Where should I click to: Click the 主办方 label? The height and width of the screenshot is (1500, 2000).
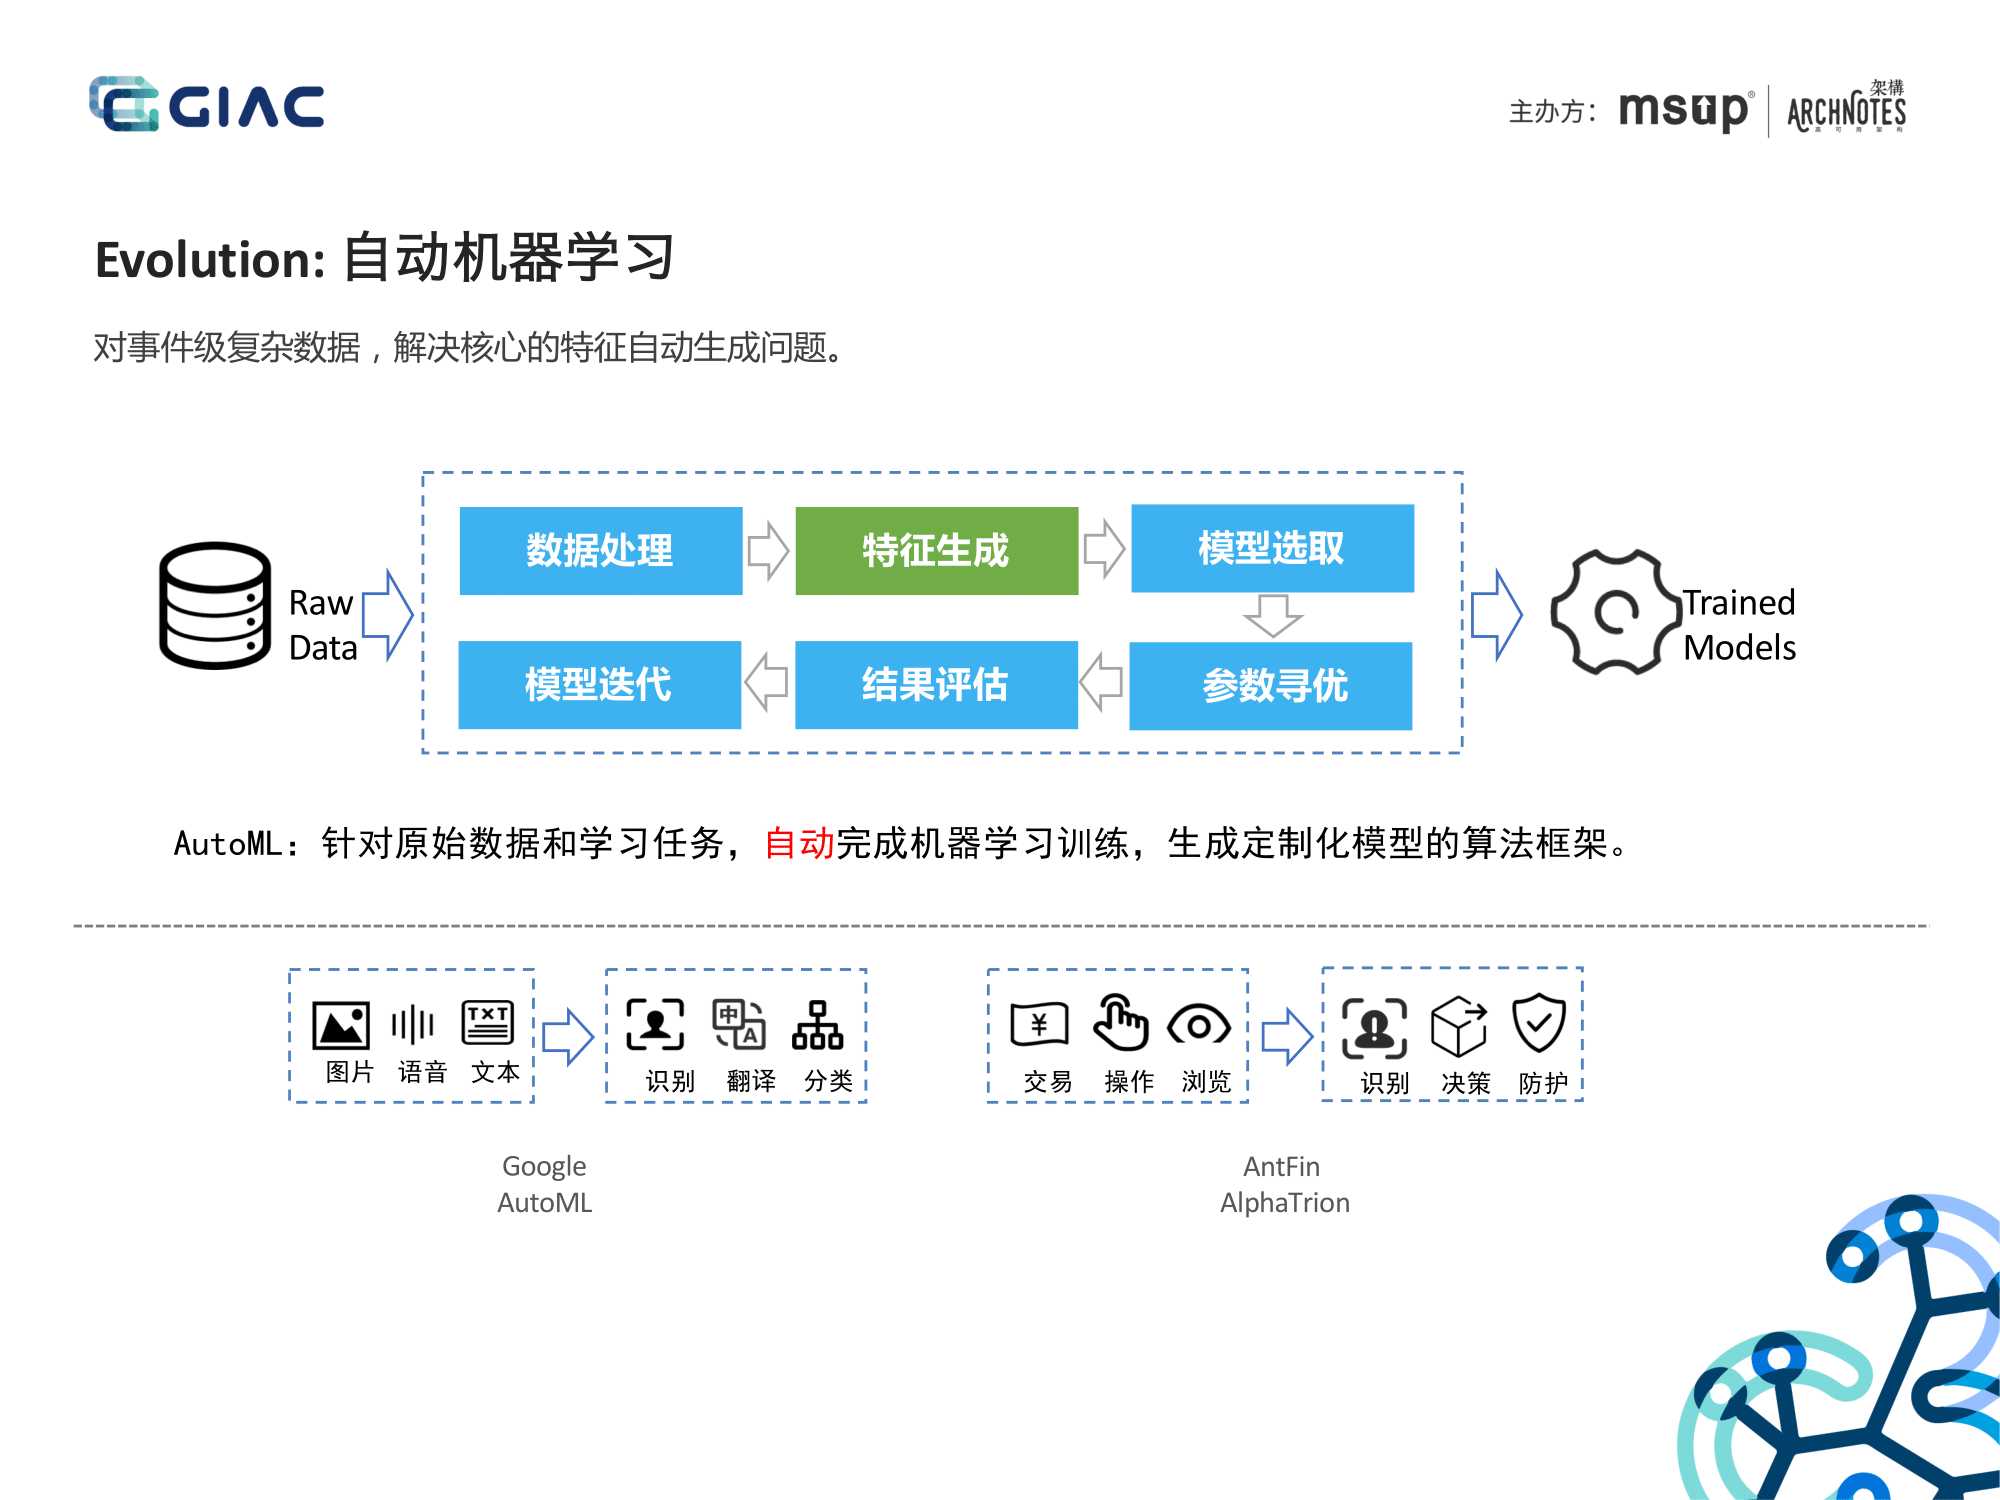click(x=1552, y=111)
